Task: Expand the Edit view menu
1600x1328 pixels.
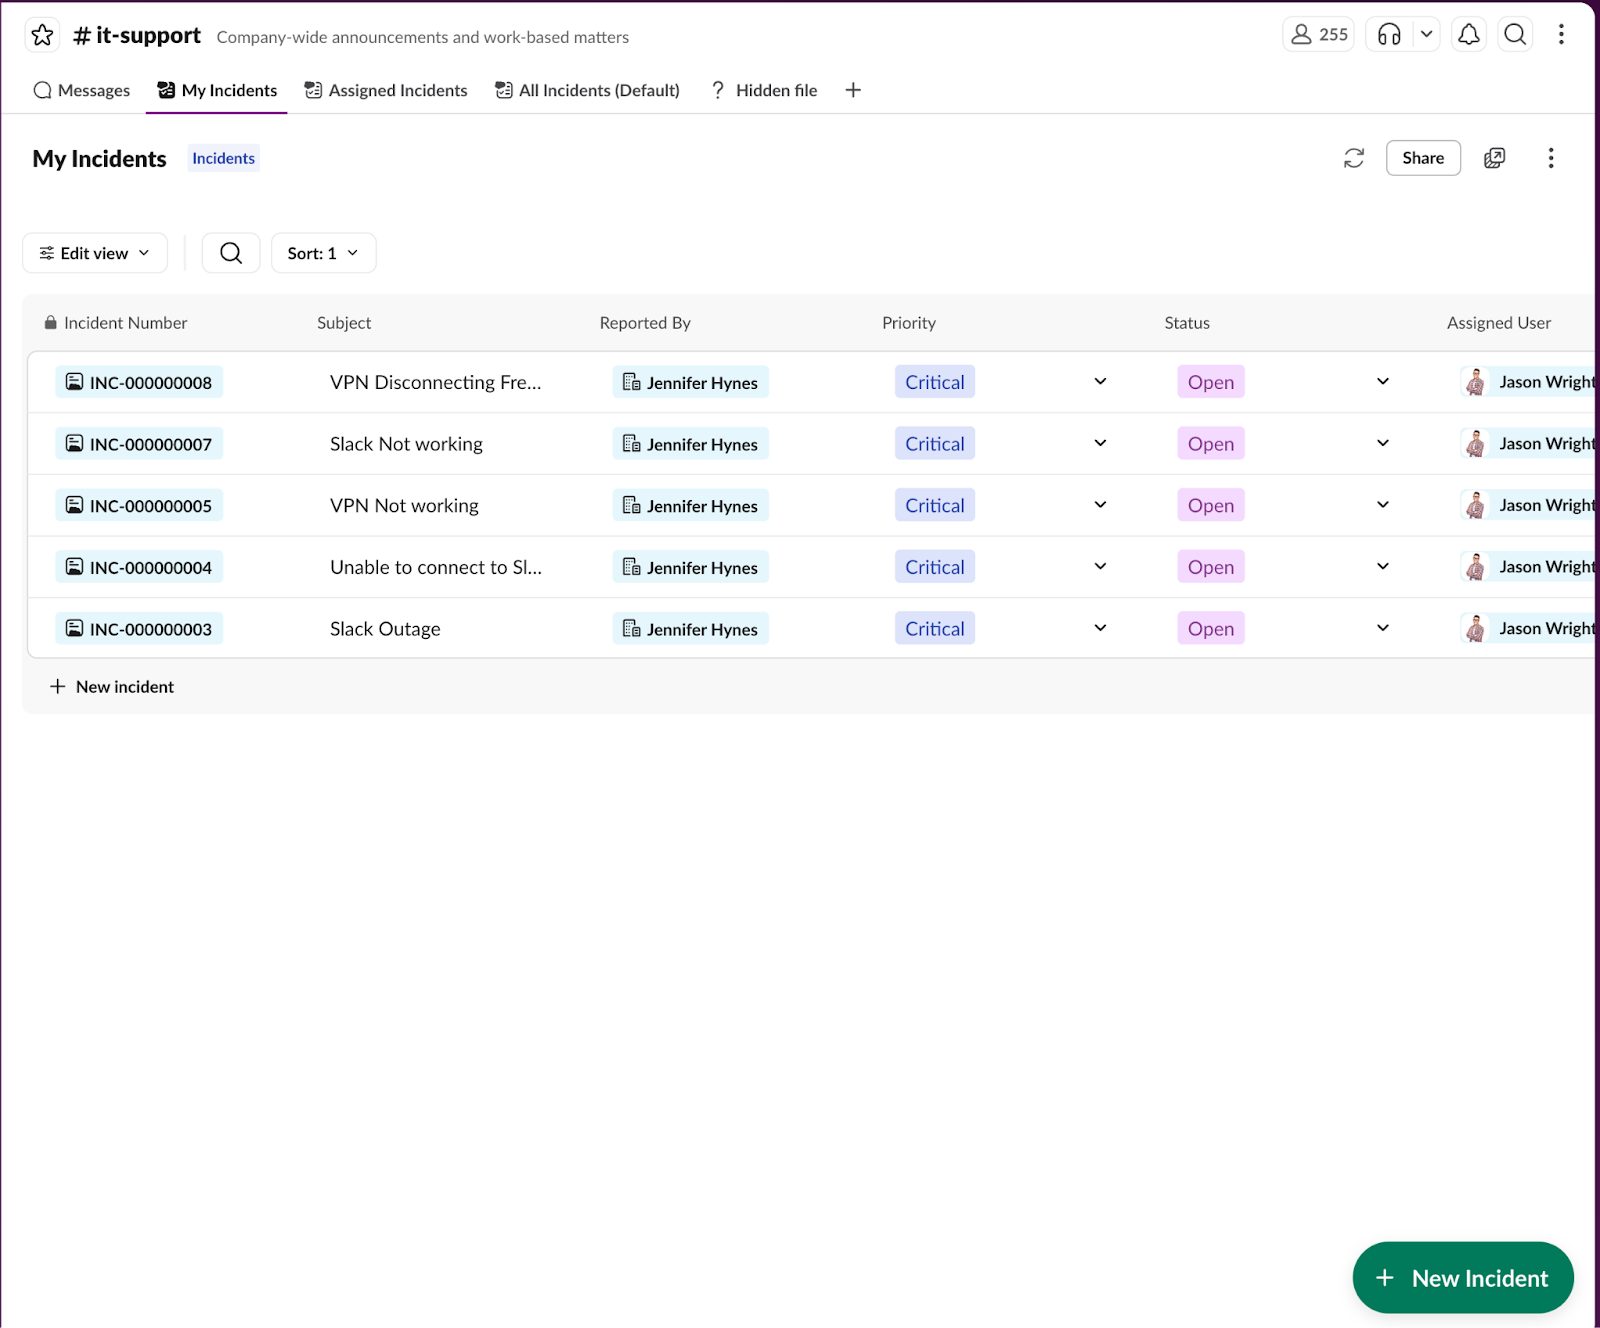Action: pos(94,252)
